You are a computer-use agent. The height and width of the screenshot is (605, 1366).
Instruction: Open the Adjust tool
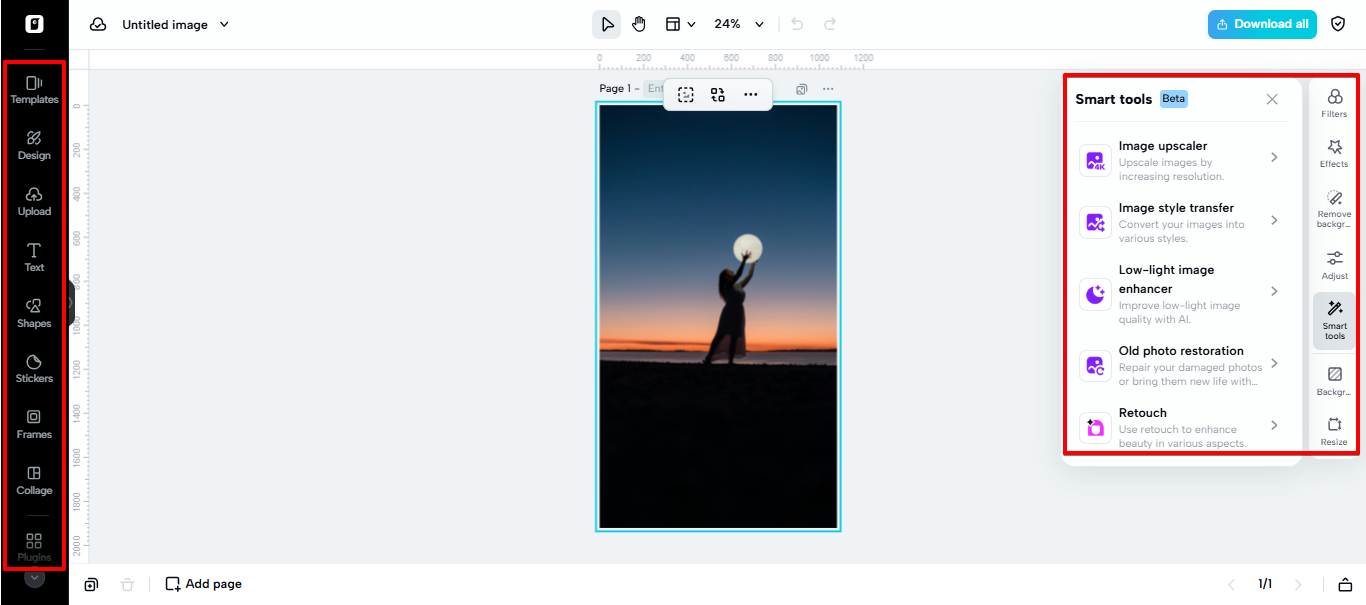coord(1334,265)
